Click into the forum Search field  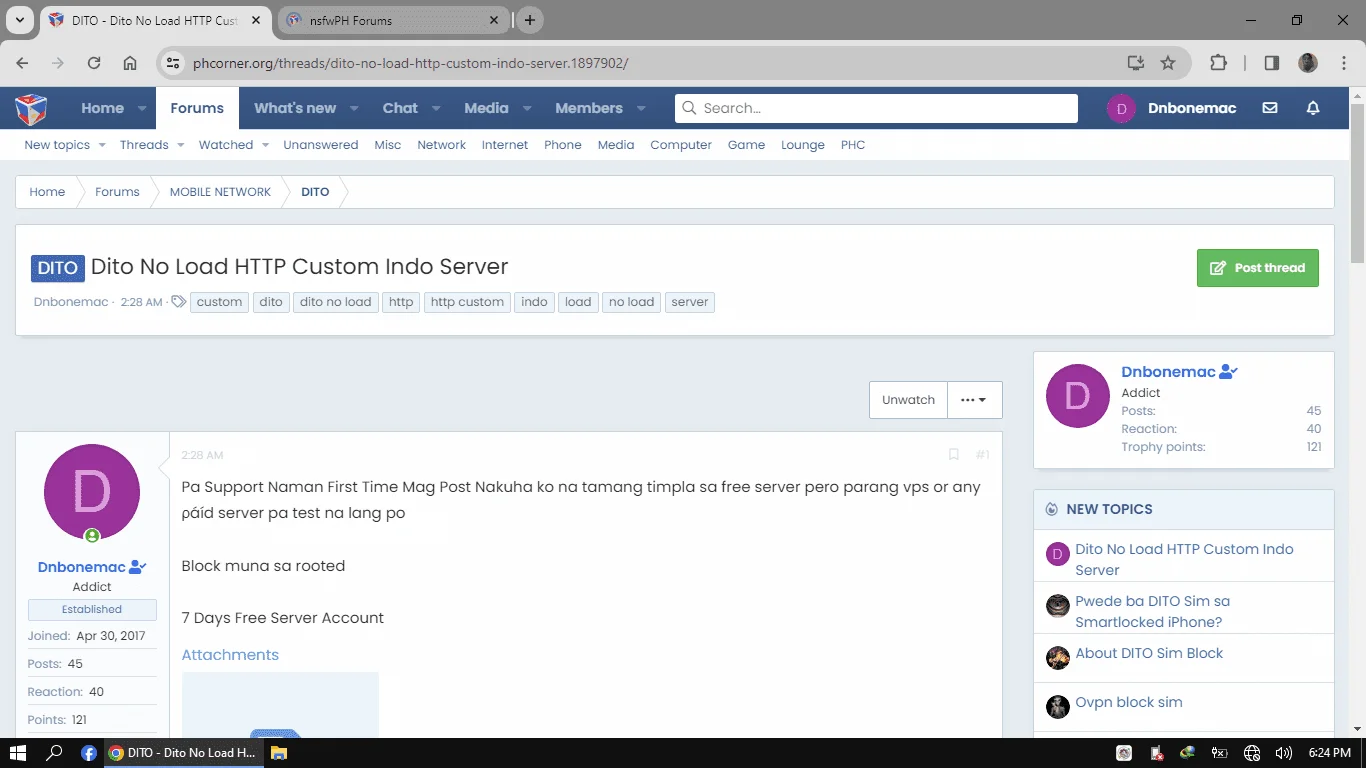click(876, 108)
